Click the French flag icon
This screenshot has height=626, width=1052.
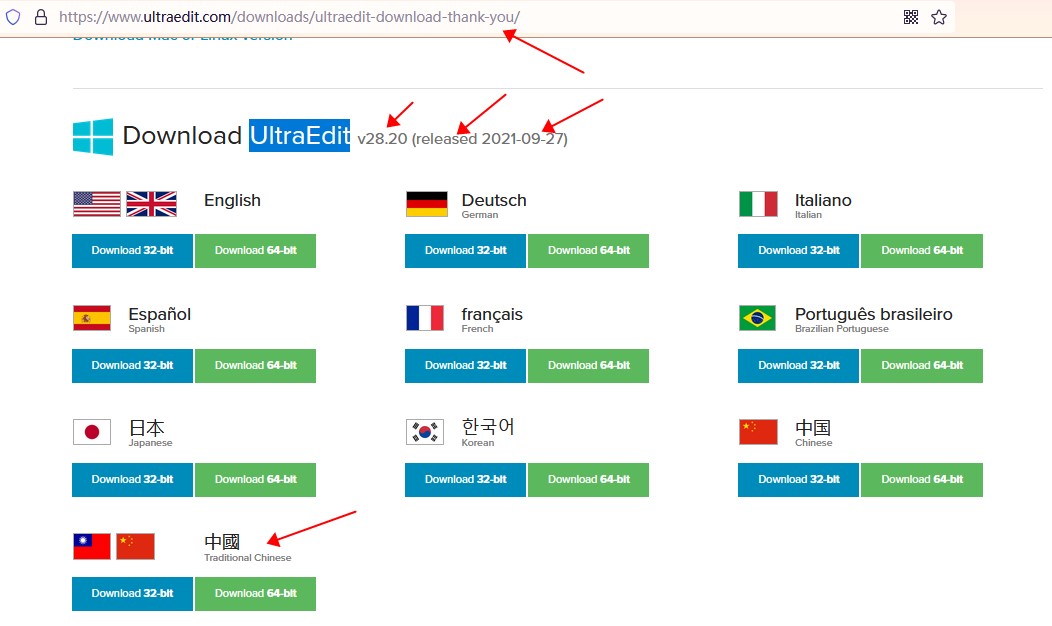pos(425,318)
